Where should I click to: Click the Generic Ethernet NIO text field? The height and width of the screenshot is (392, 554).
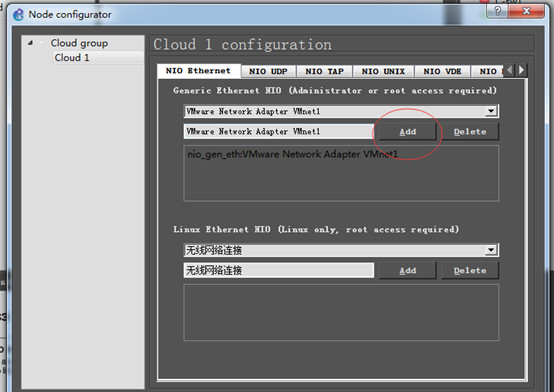pyautogui.click(x=279, y=131)
